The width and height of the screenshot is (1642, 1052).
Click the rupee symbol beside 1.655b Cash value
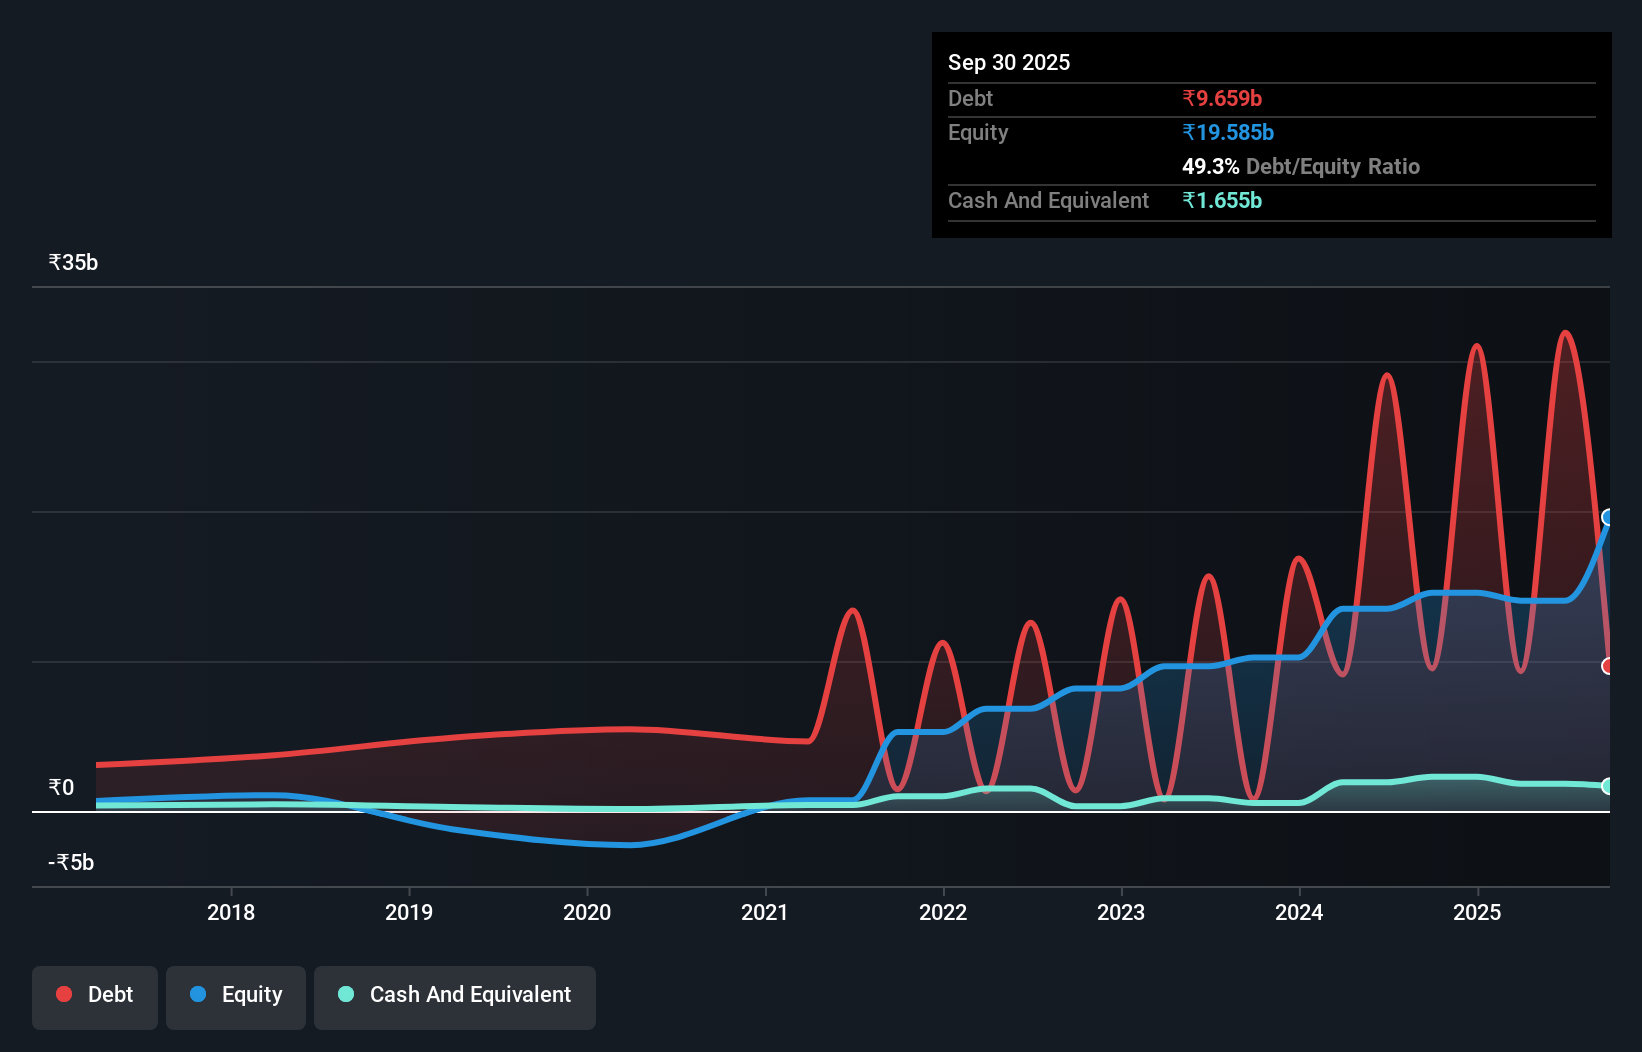[x=1190, y=201]
